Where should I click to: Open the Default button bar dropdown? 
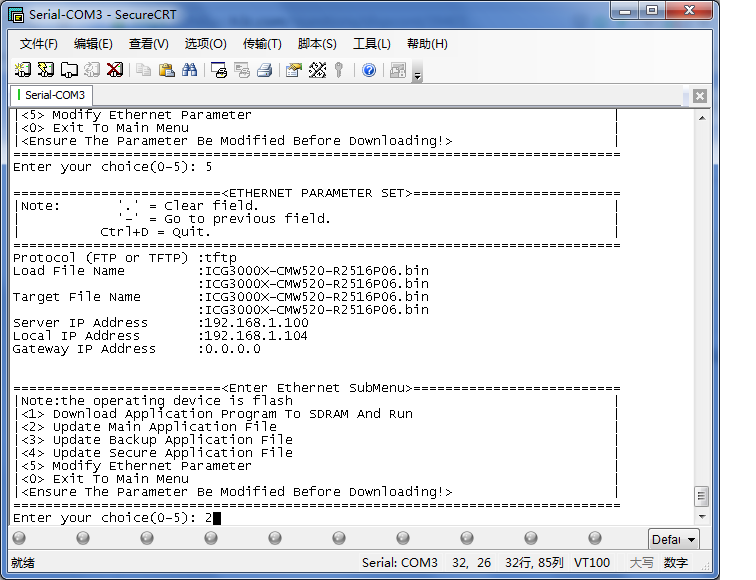[673, 540]
